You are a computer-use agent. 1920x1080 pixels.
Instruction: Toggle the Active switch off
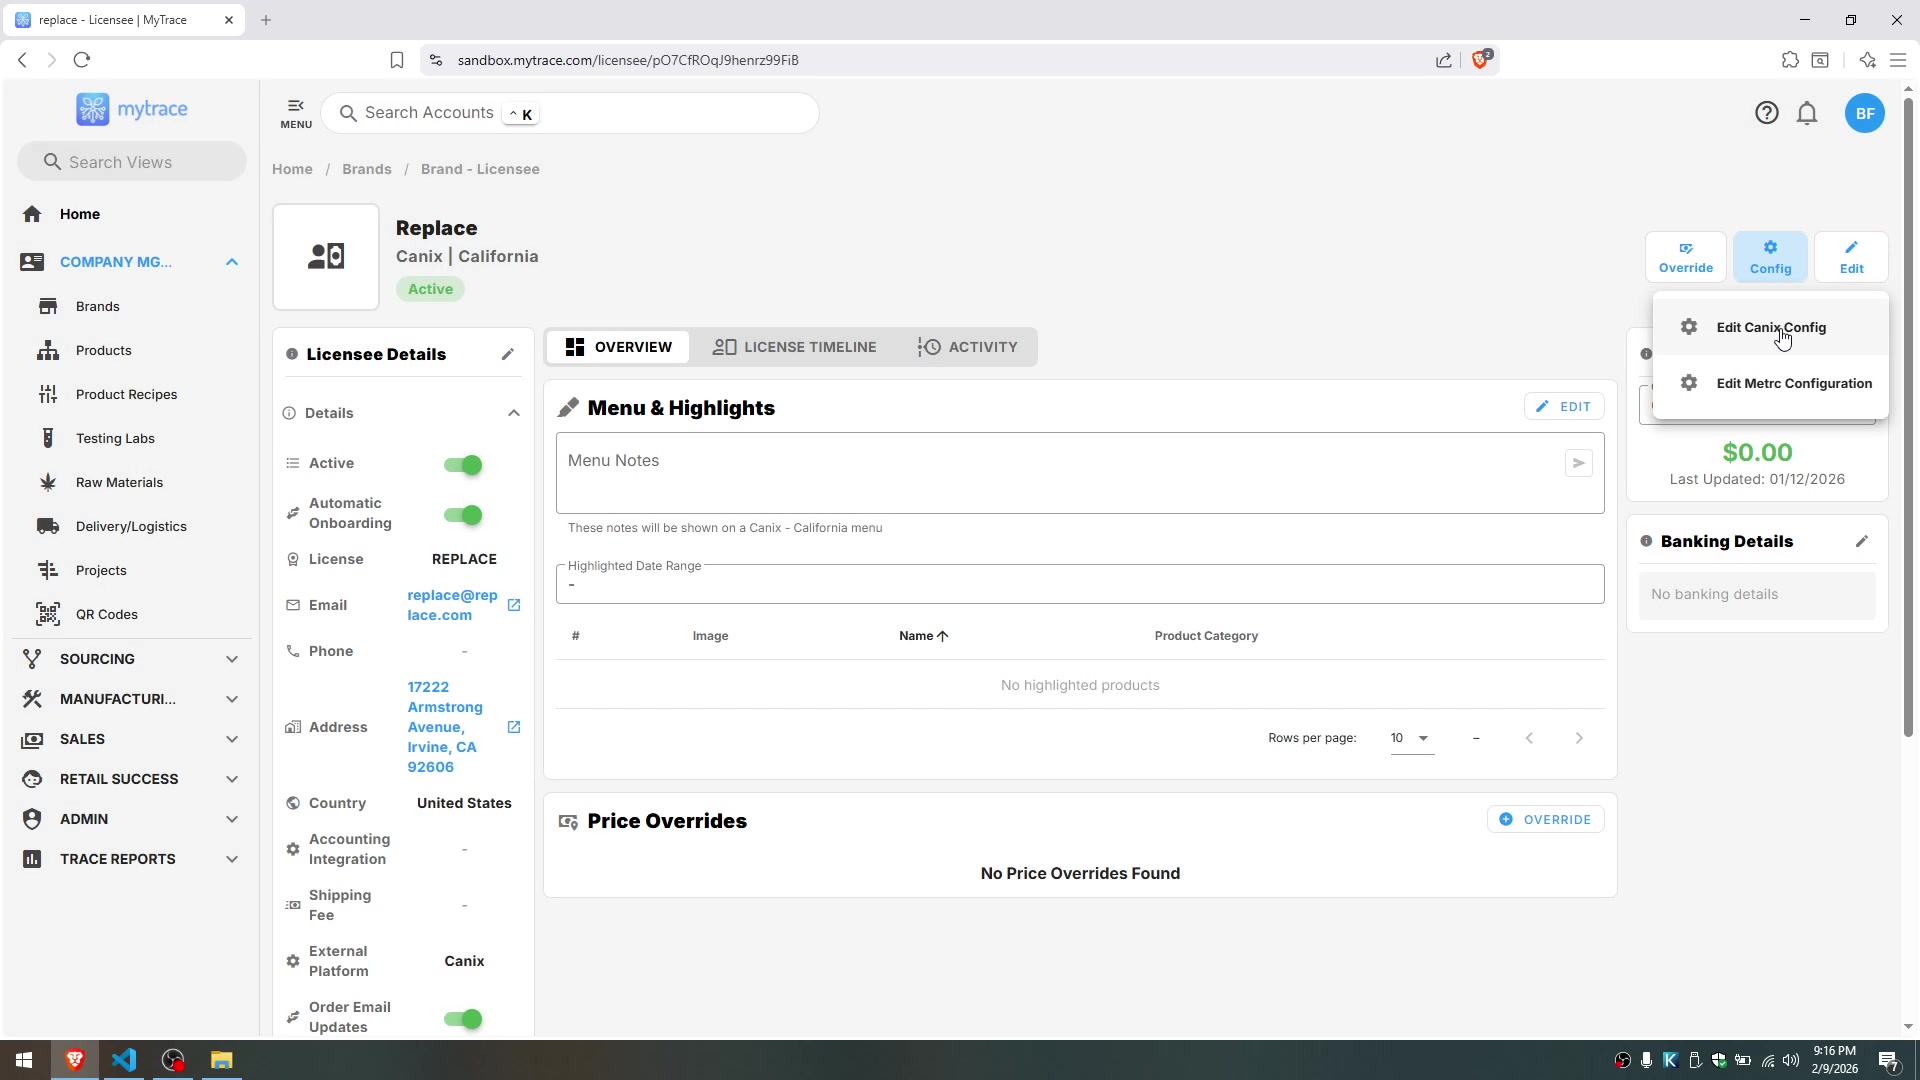(463, 464)
